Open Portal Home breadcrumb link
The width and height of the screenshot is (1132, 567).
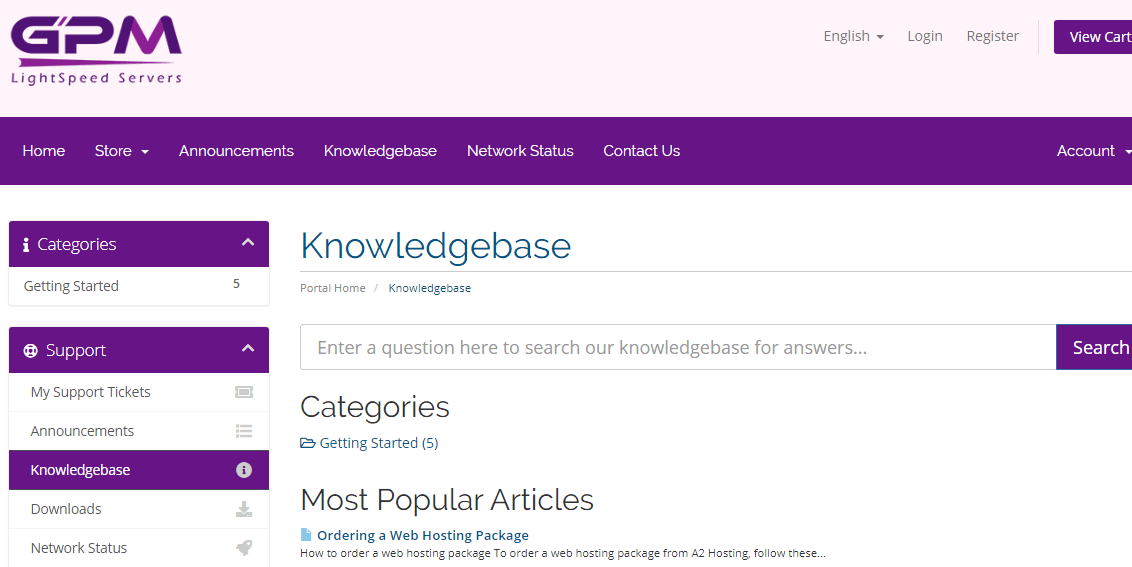tap(333, 287)
